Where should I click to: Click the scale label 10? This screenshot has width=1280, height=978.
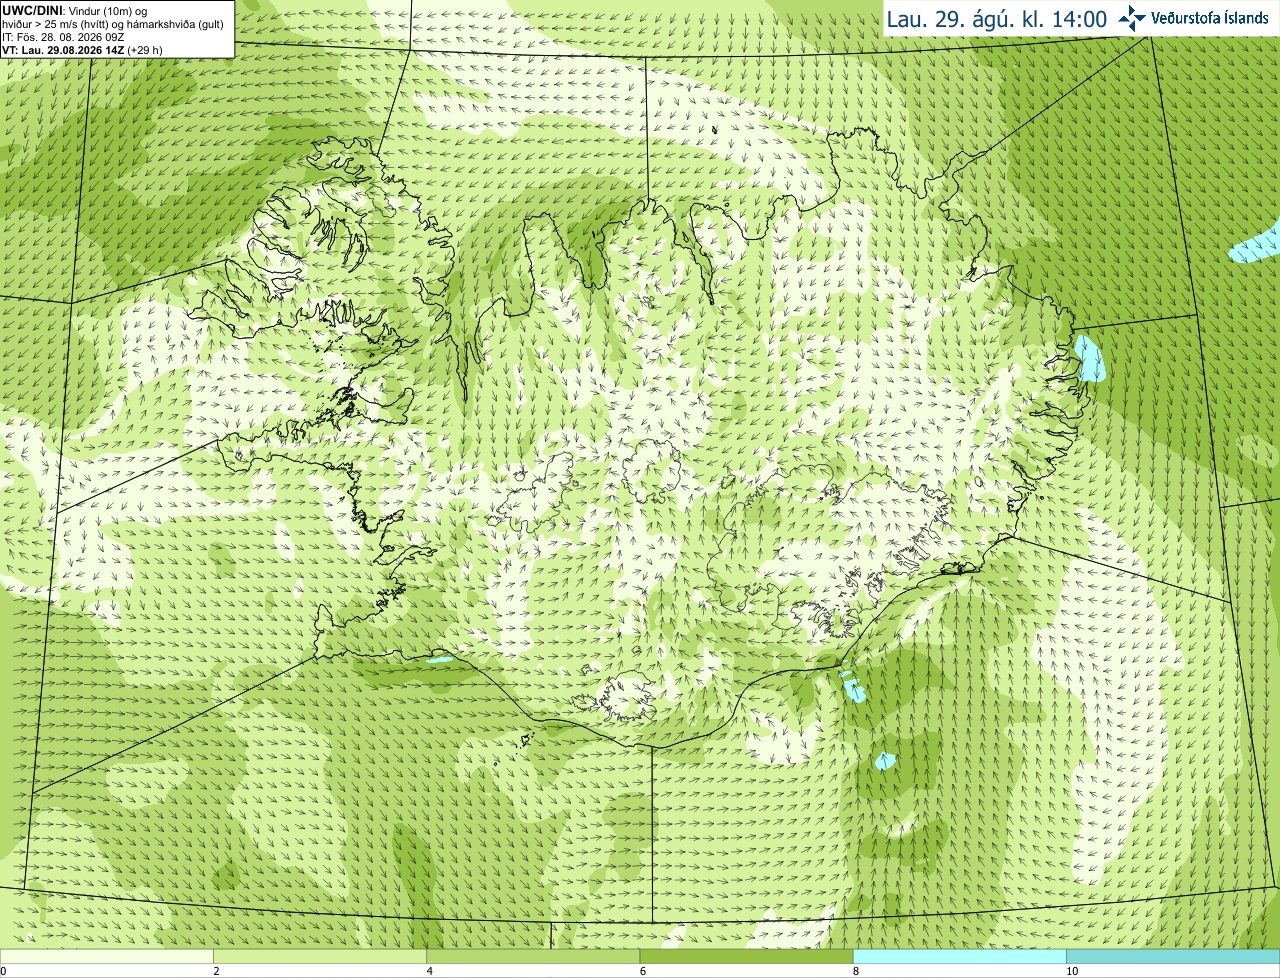(x=1072, y=971)
